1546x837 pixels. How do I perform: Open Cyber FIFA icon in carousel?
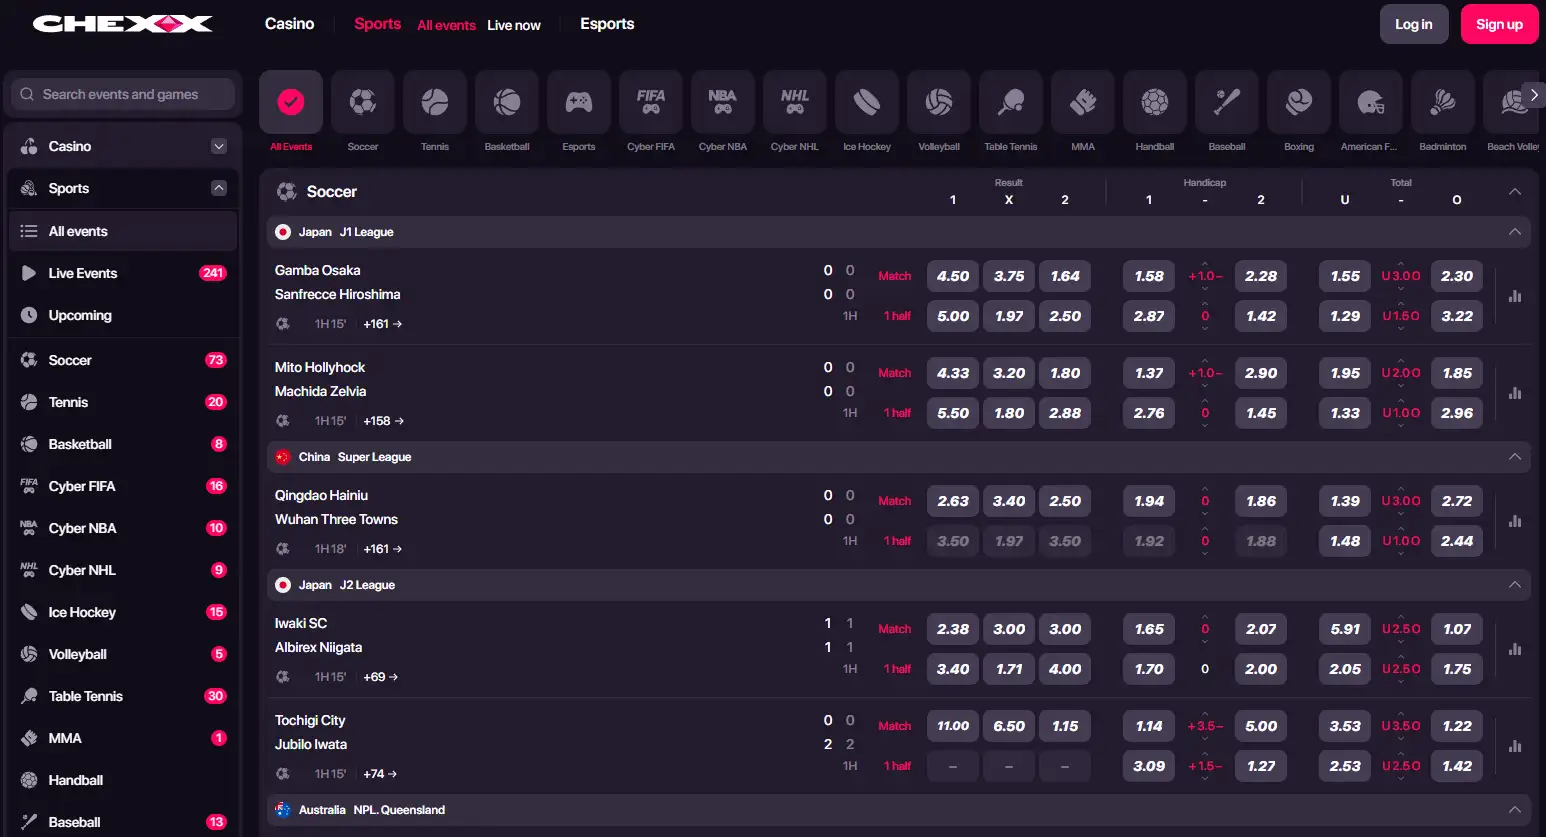click(651, 102)
